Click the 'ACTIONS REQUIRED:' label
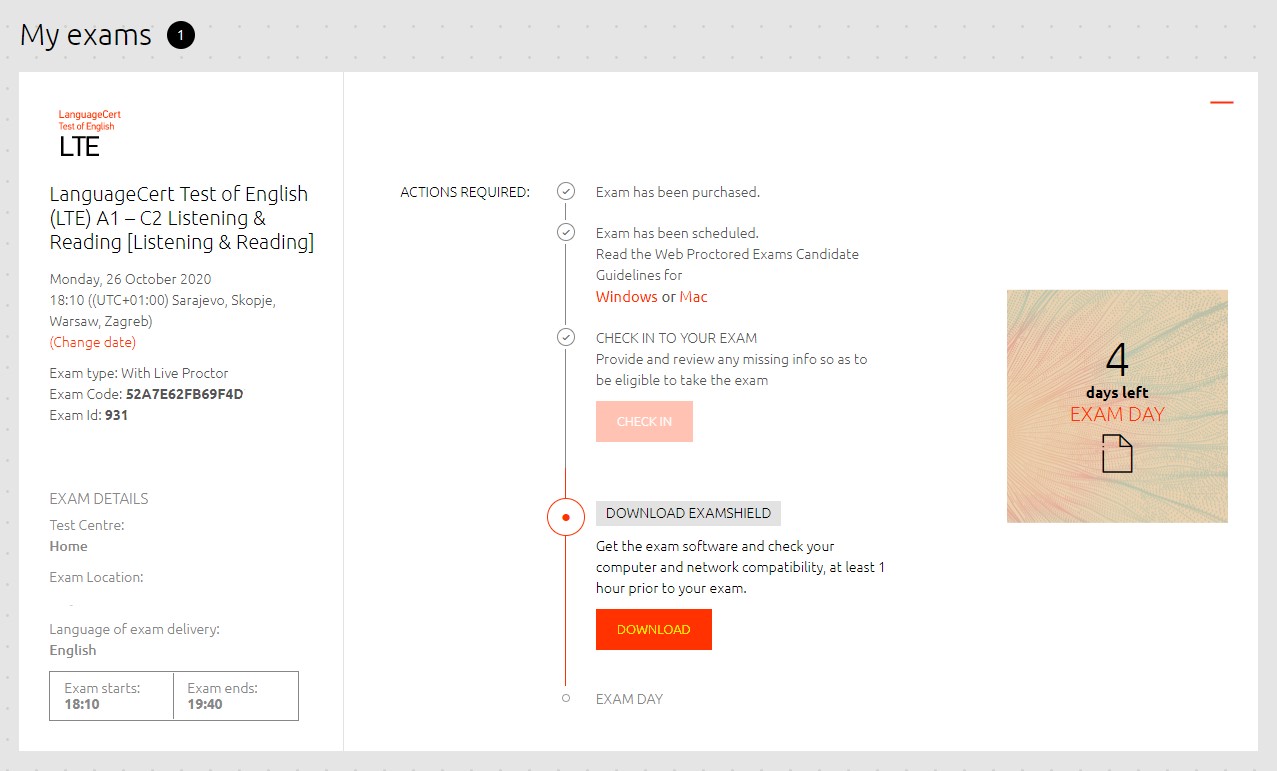This screenshot has width=1277, height=771. [465, 192]
